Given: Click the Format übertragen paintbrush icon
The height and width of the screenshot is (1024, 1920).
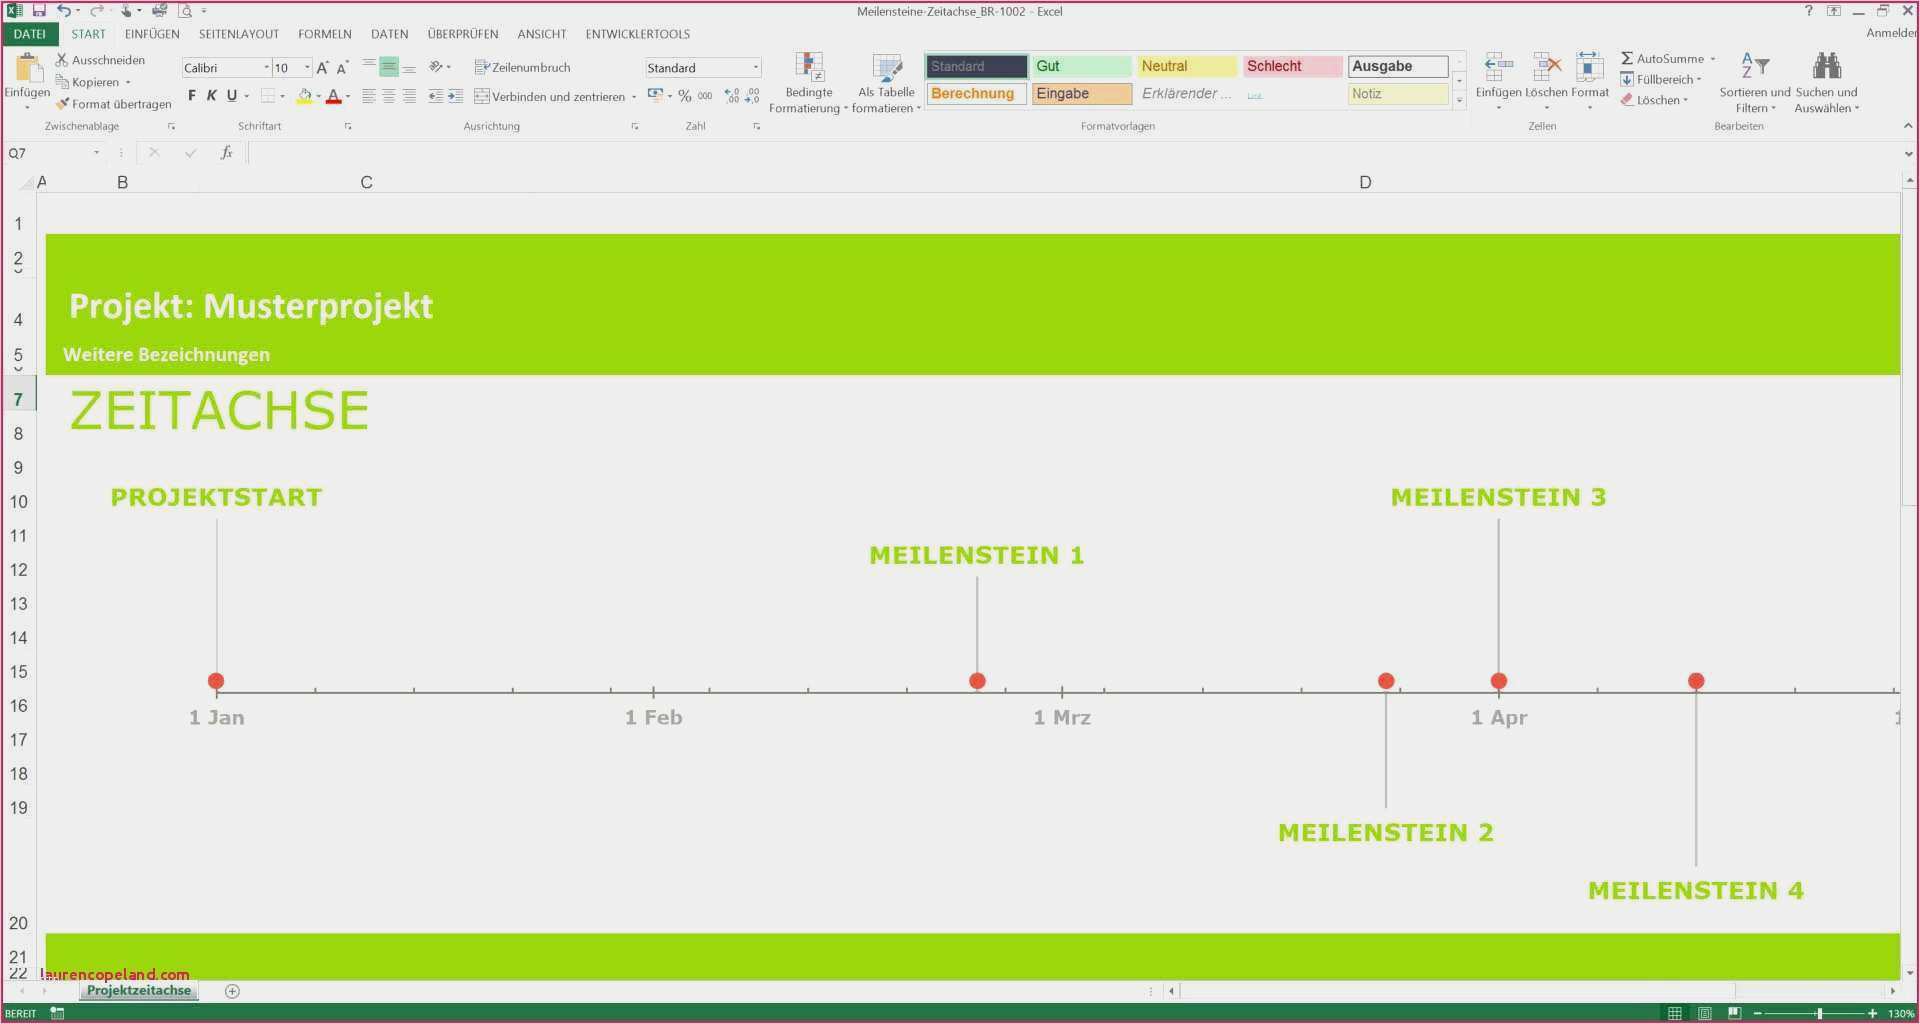Looking at the screenshot, I should [x=62, y=104].
